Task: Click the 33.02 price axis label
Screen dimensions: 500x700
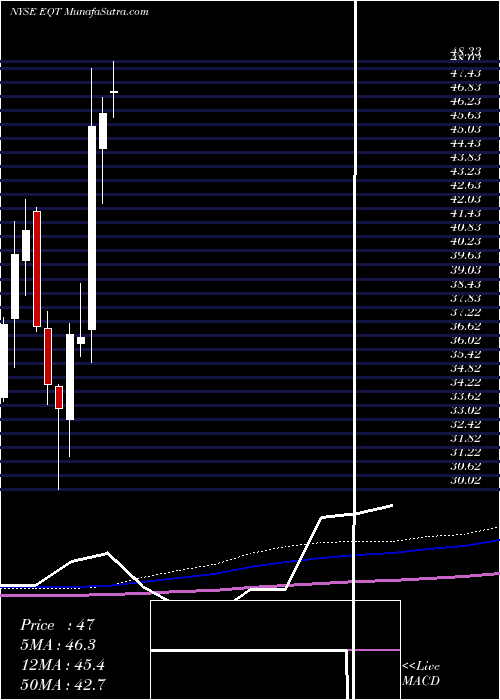Action: point(464,410)
